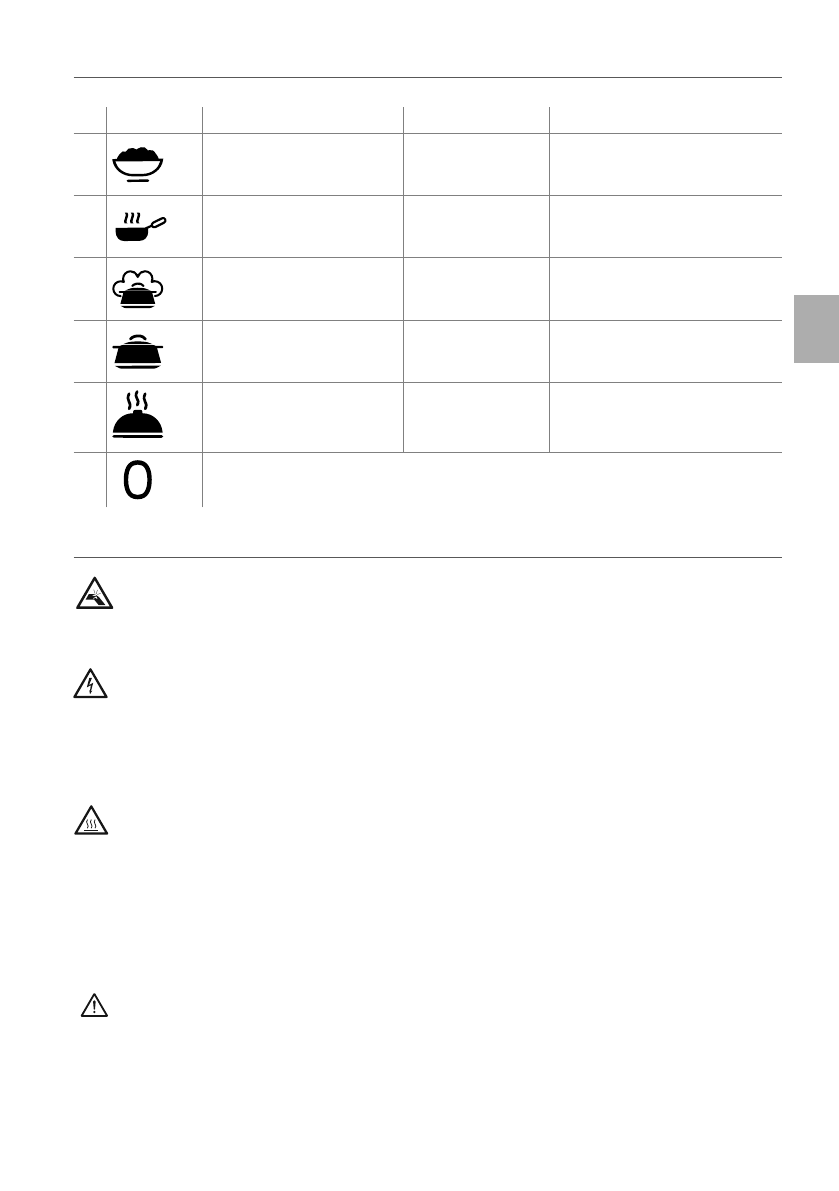Select the covered pot with lid icon
The image size is (839, 1191).
[138, 351]
